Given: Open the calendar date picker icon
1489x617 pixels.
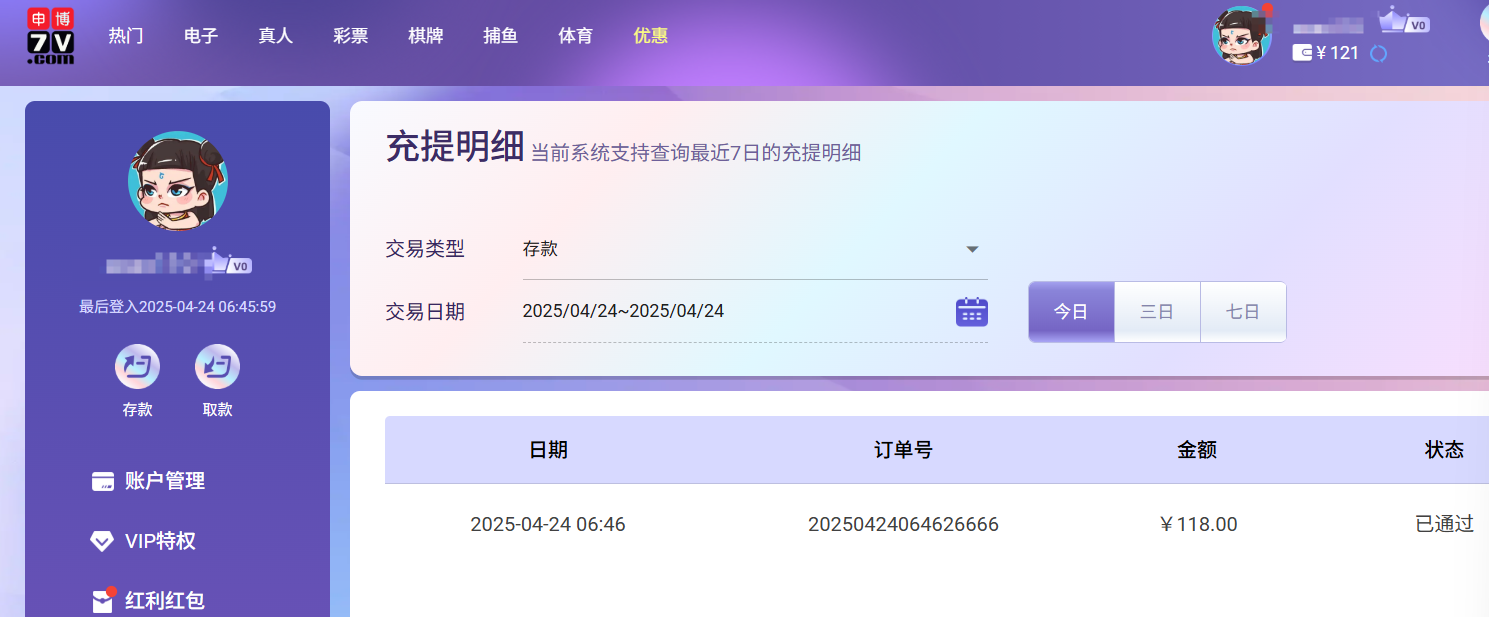Looking at the screenshot, I should coord(971,312).
